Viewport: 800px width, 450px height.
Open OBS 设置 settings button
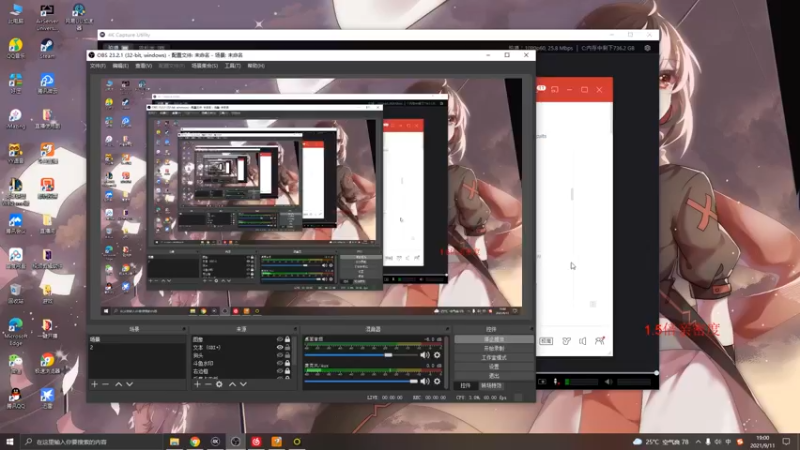(x=494, y=367)
